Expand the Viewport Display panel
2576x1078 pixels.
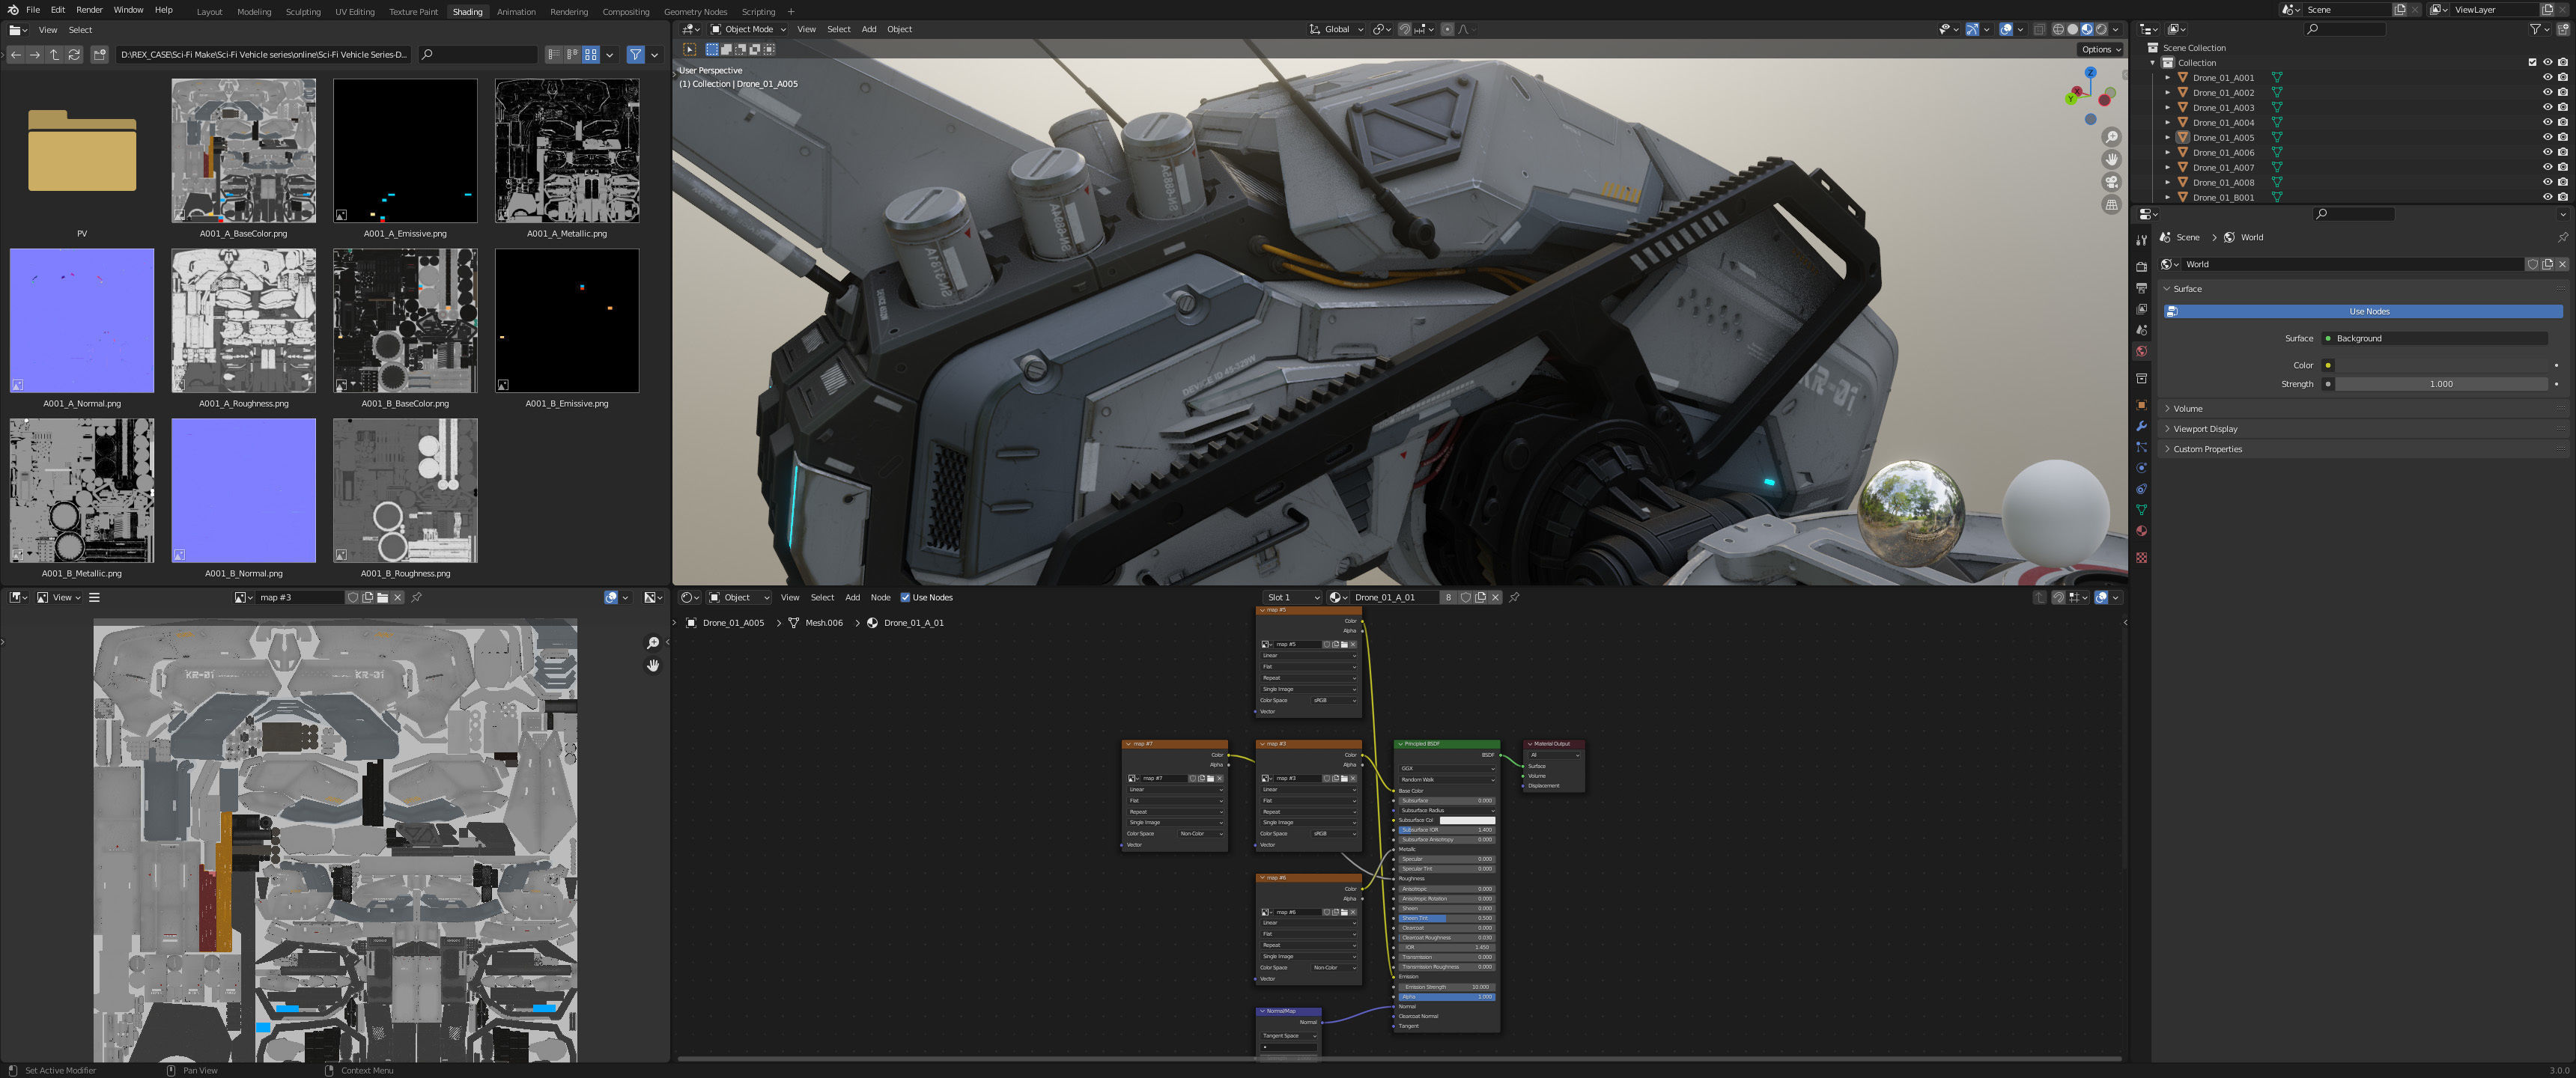click(x=2205, y=429)
